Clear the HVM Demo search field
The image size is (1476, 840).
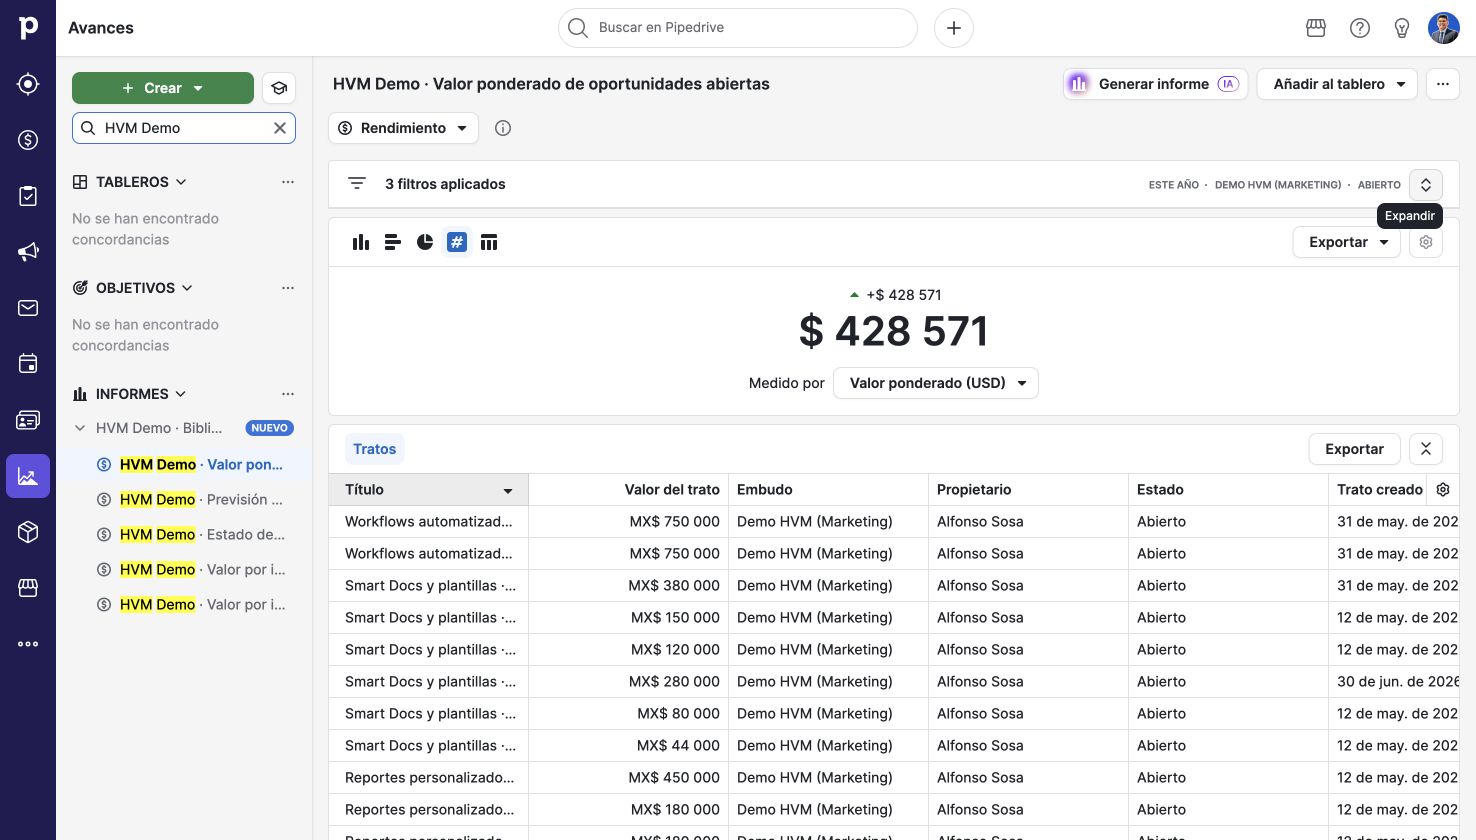point(280,128)
